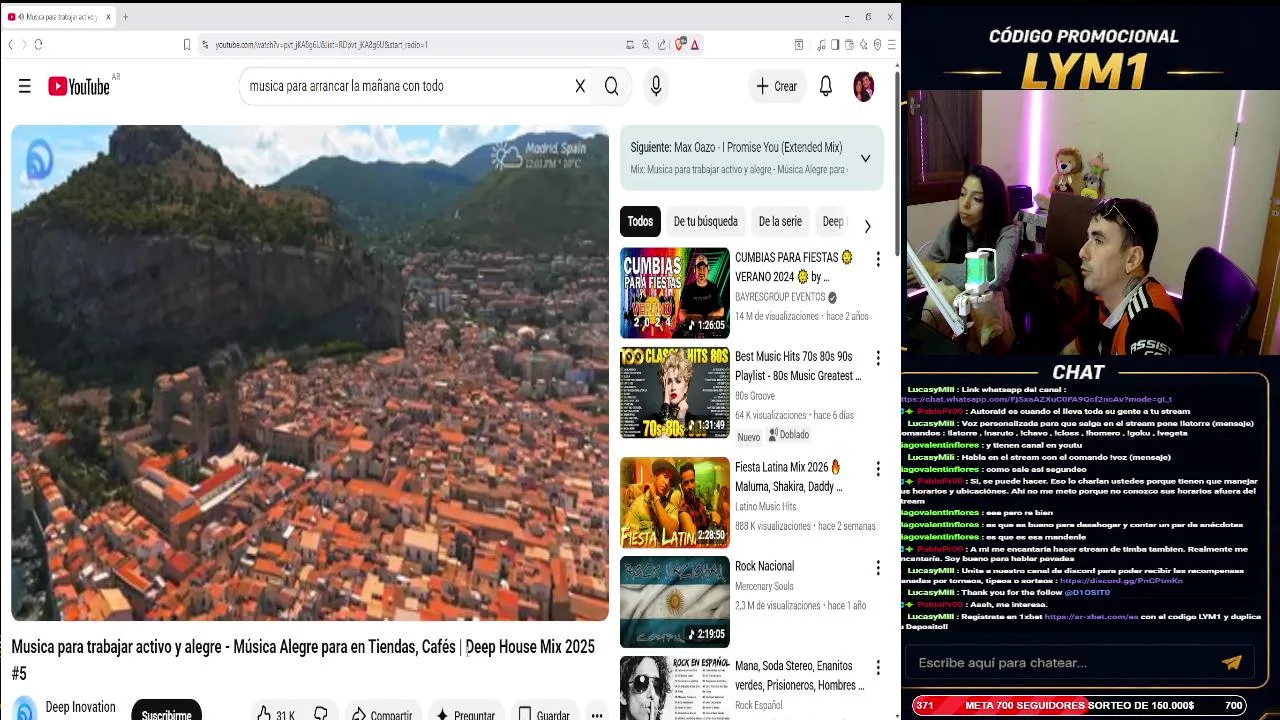Open the YouTube guide hamburger menu

pyautogui.click(x=25, y=86)
